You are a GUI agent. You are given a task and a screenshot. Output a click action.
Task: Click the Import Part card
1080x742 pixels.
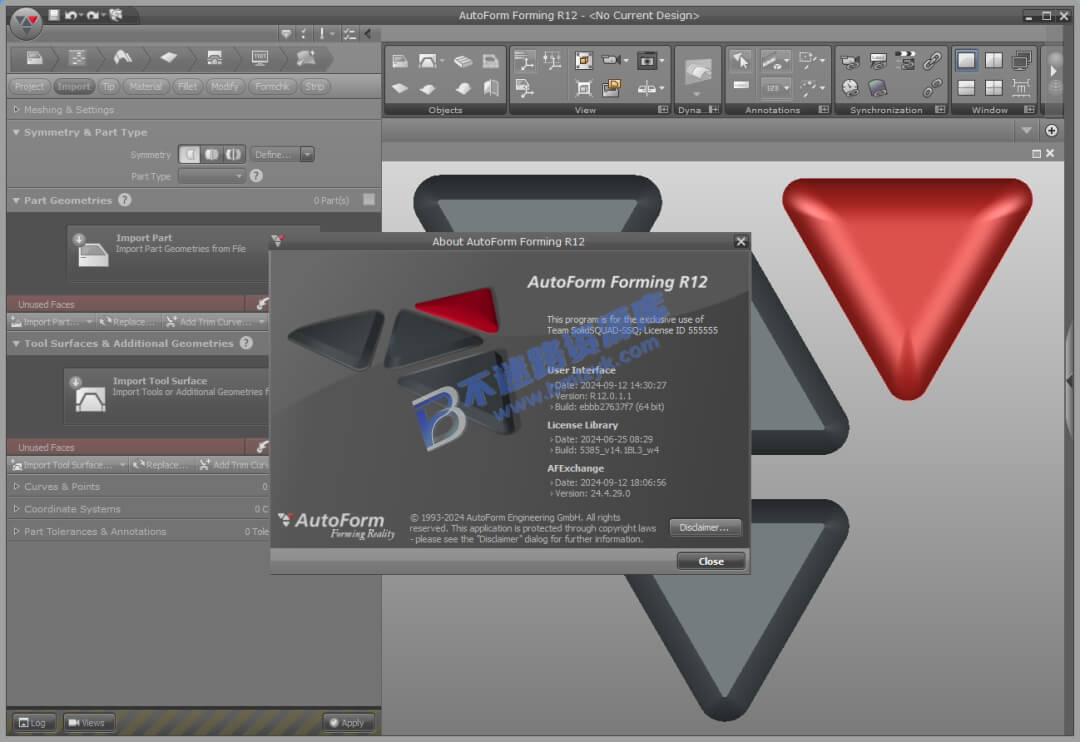coord(169,253)
